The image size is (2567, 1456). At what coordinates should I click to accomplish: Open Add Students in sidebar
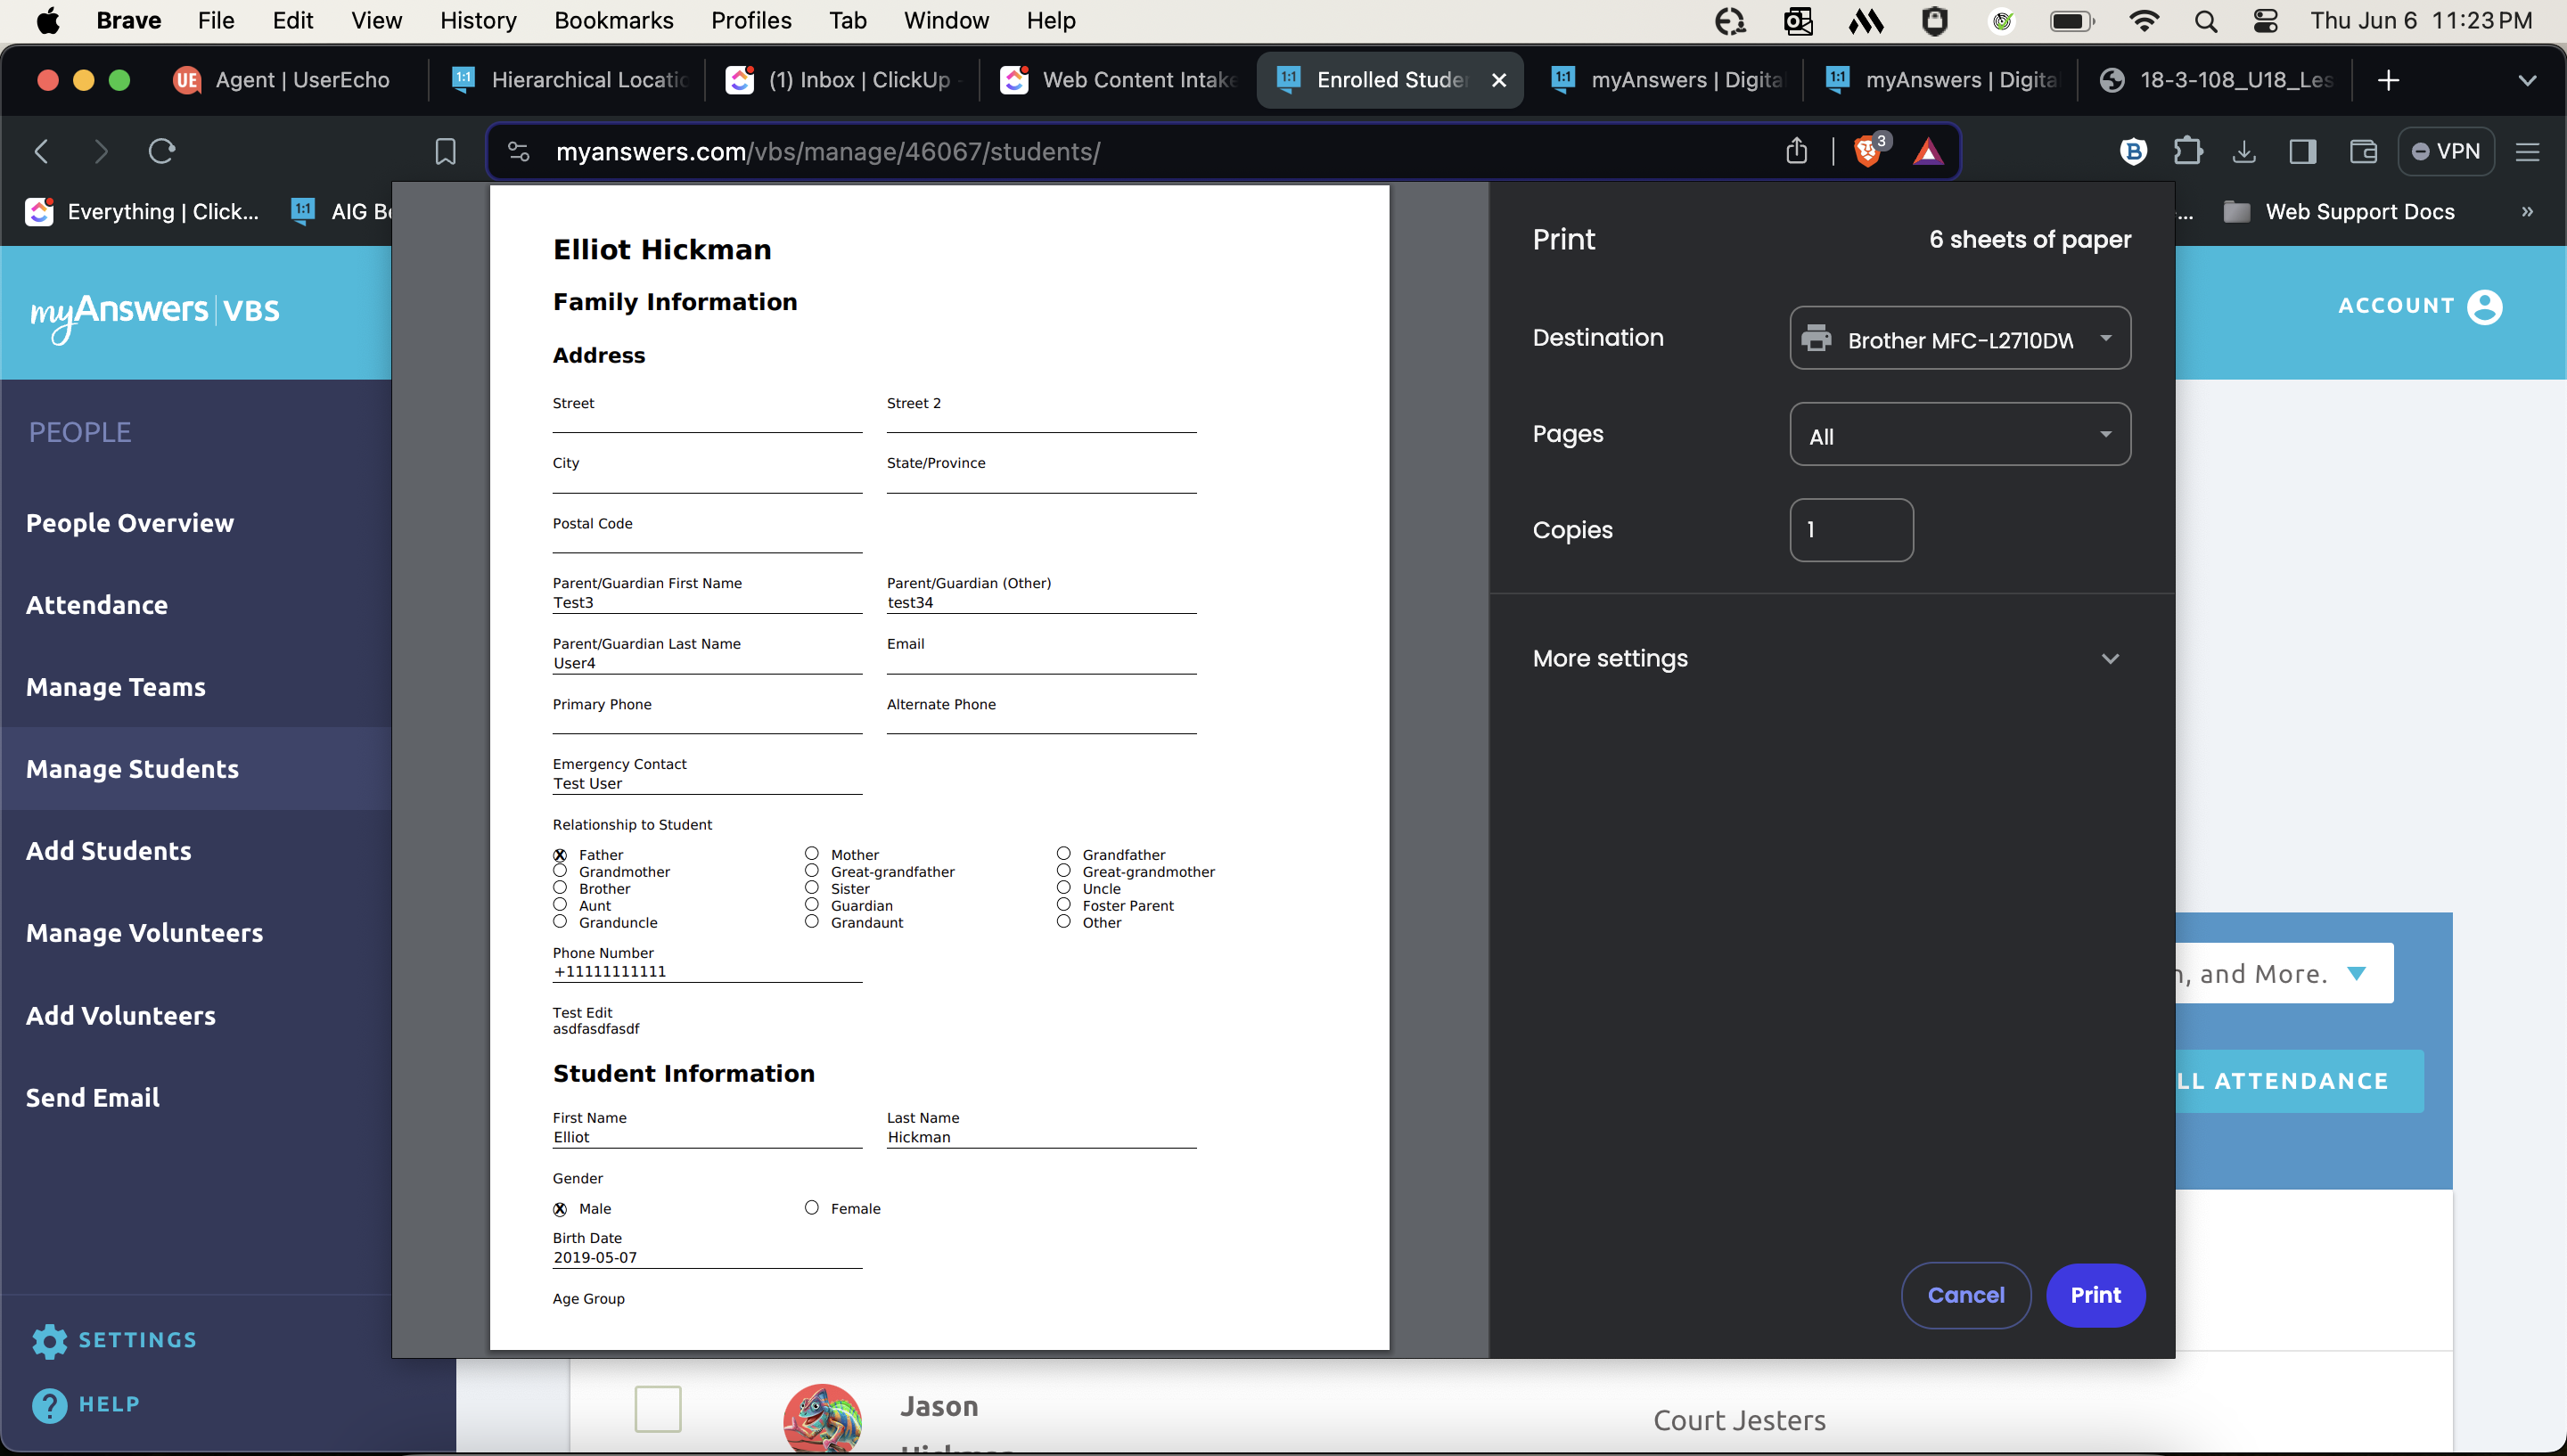pyautogui.click(x=109, y=851)
